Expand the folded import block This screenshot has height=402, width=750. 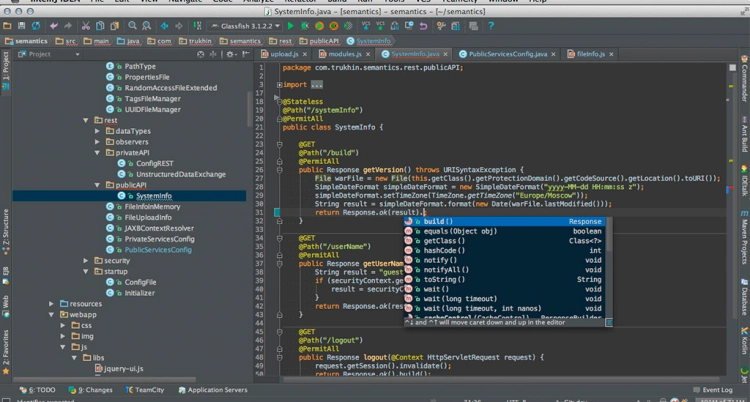279,85
